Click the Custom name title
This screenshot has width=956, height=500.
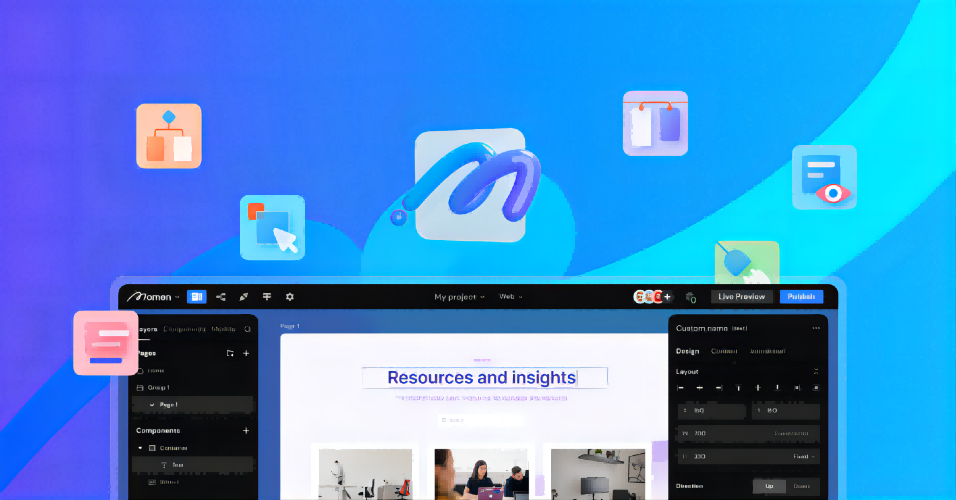702,328
